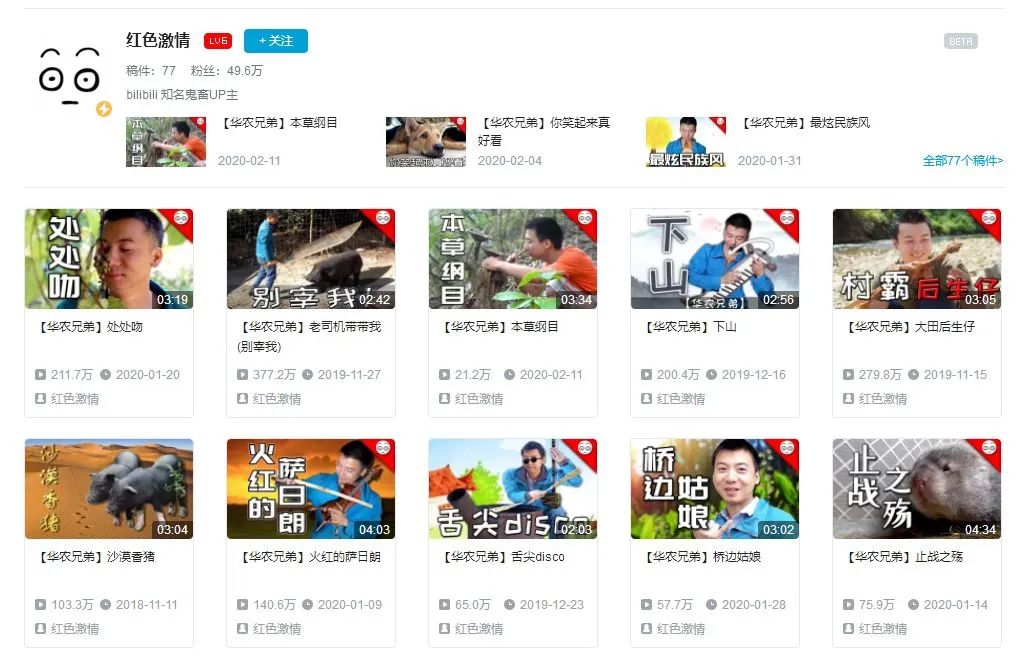Click the 【华农兄弟】止战之殇 title
Image resolution: width=1016 pixels, height=658 pixels.
(x=903, y=557)
